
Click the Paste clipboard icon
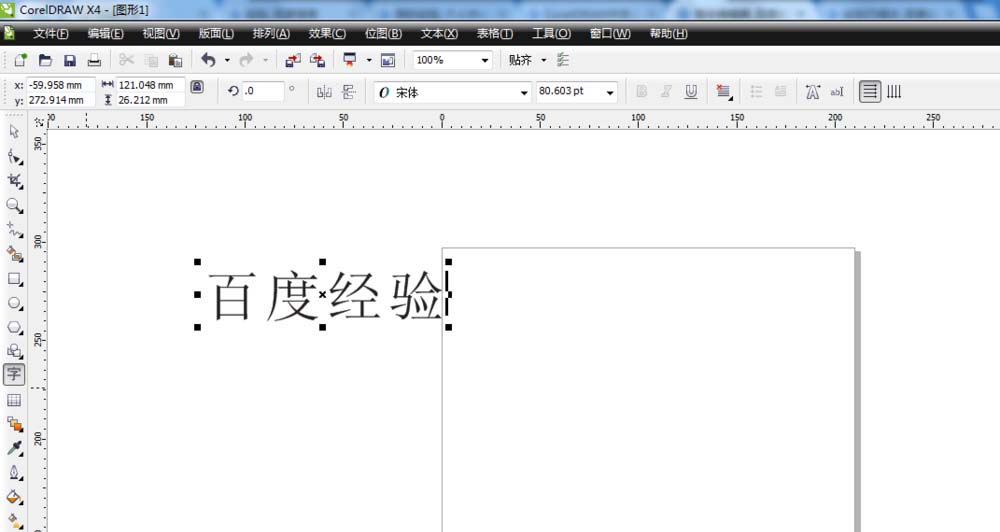[175, 61]
